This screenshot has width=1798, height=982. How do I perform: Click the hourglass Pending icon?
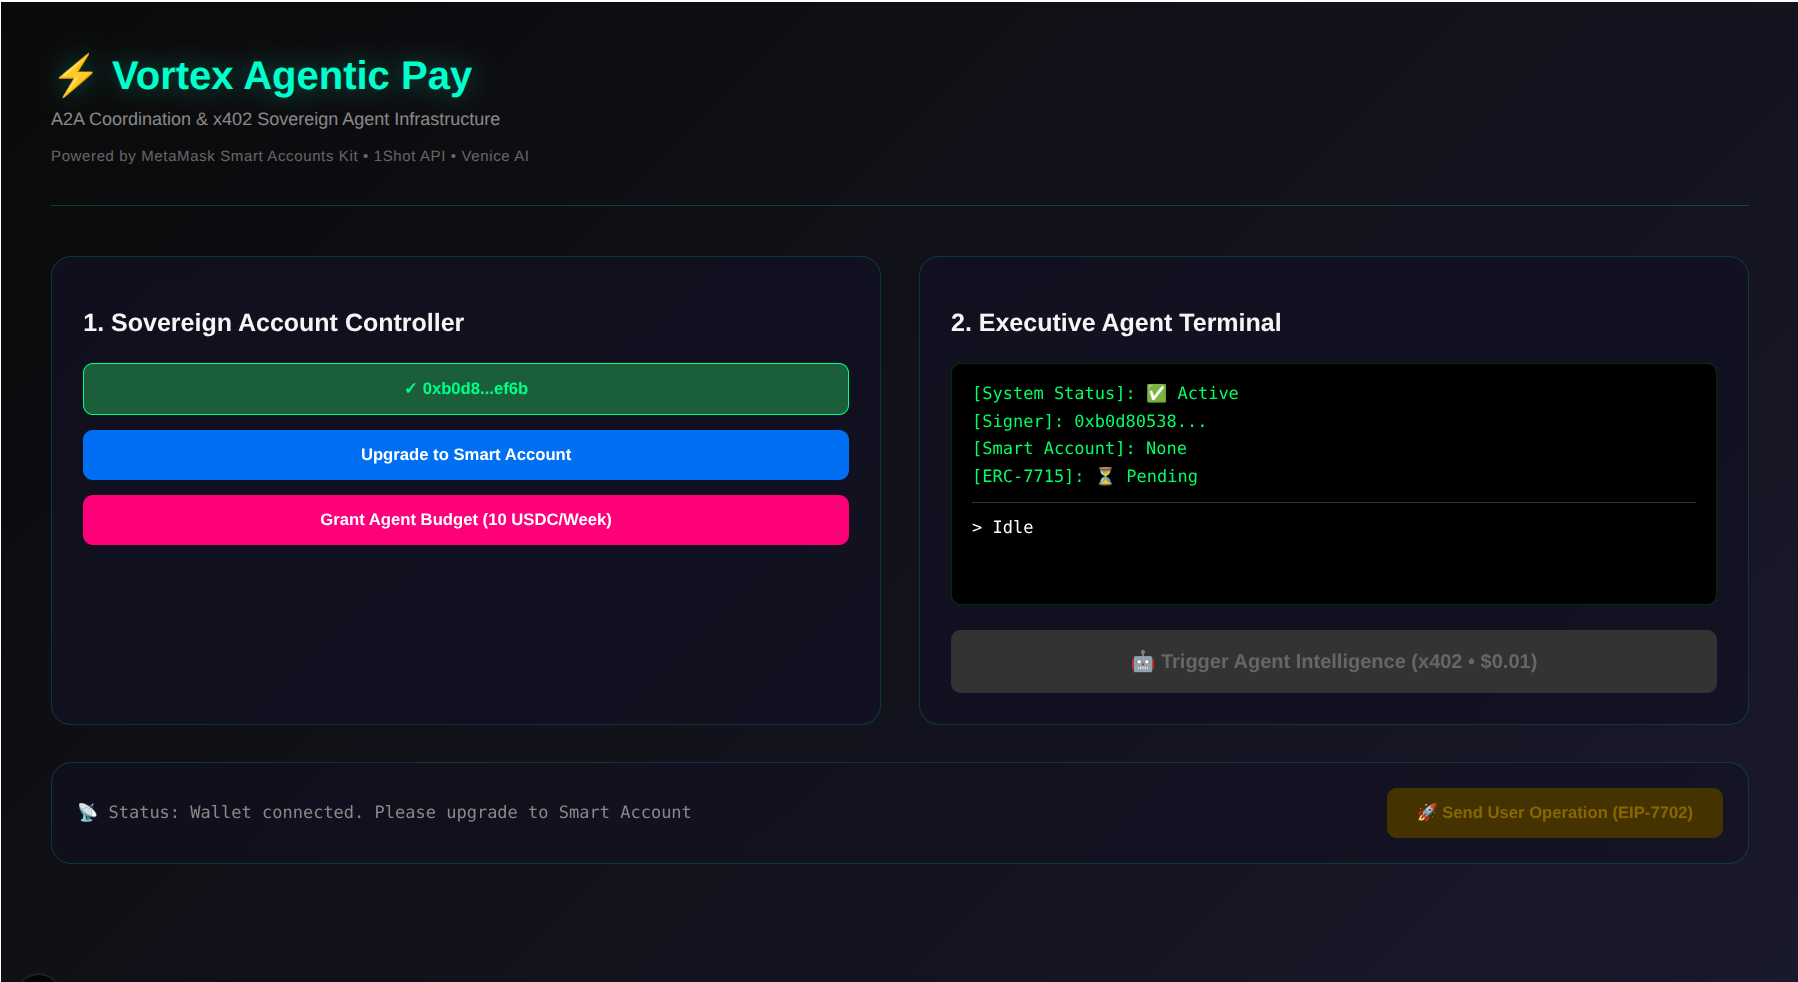pyautogui.click(x=1105, y=476)
